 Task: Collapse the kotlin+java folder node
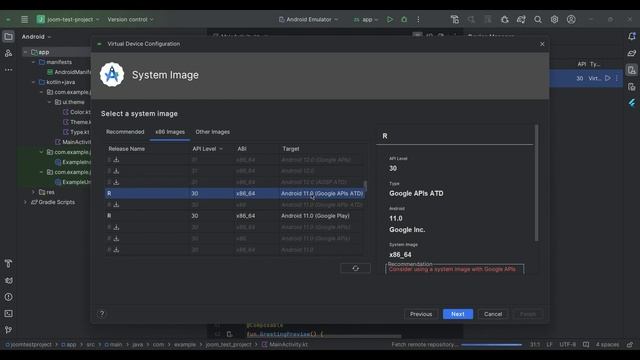pyautogui.click(x=33, y=82)
